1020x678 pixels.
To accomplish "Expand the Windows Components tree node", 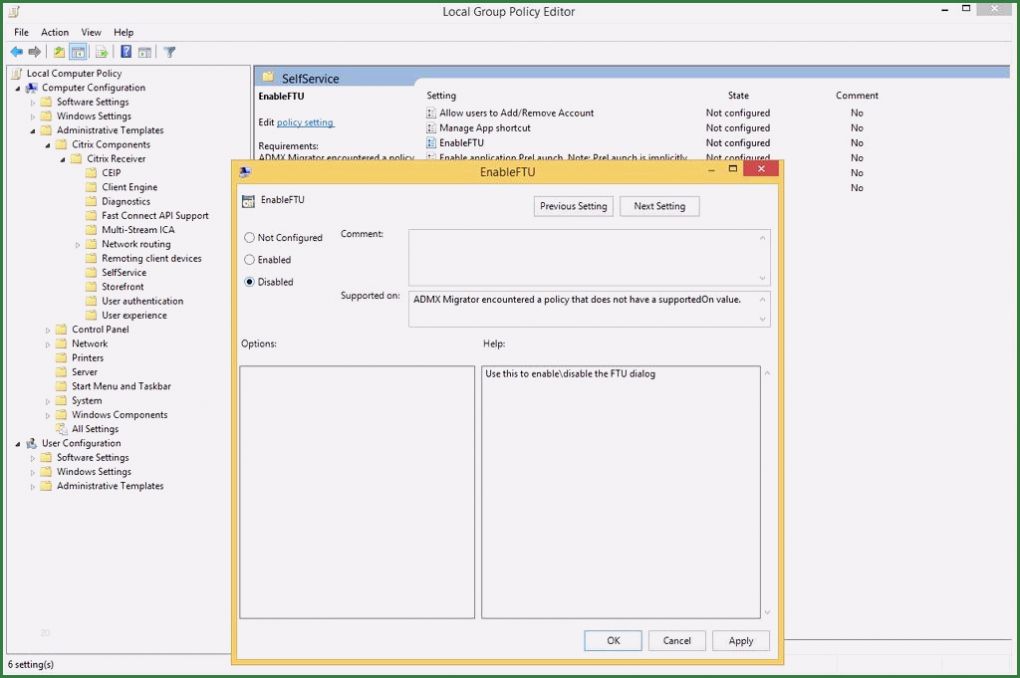I will [48, 415].
